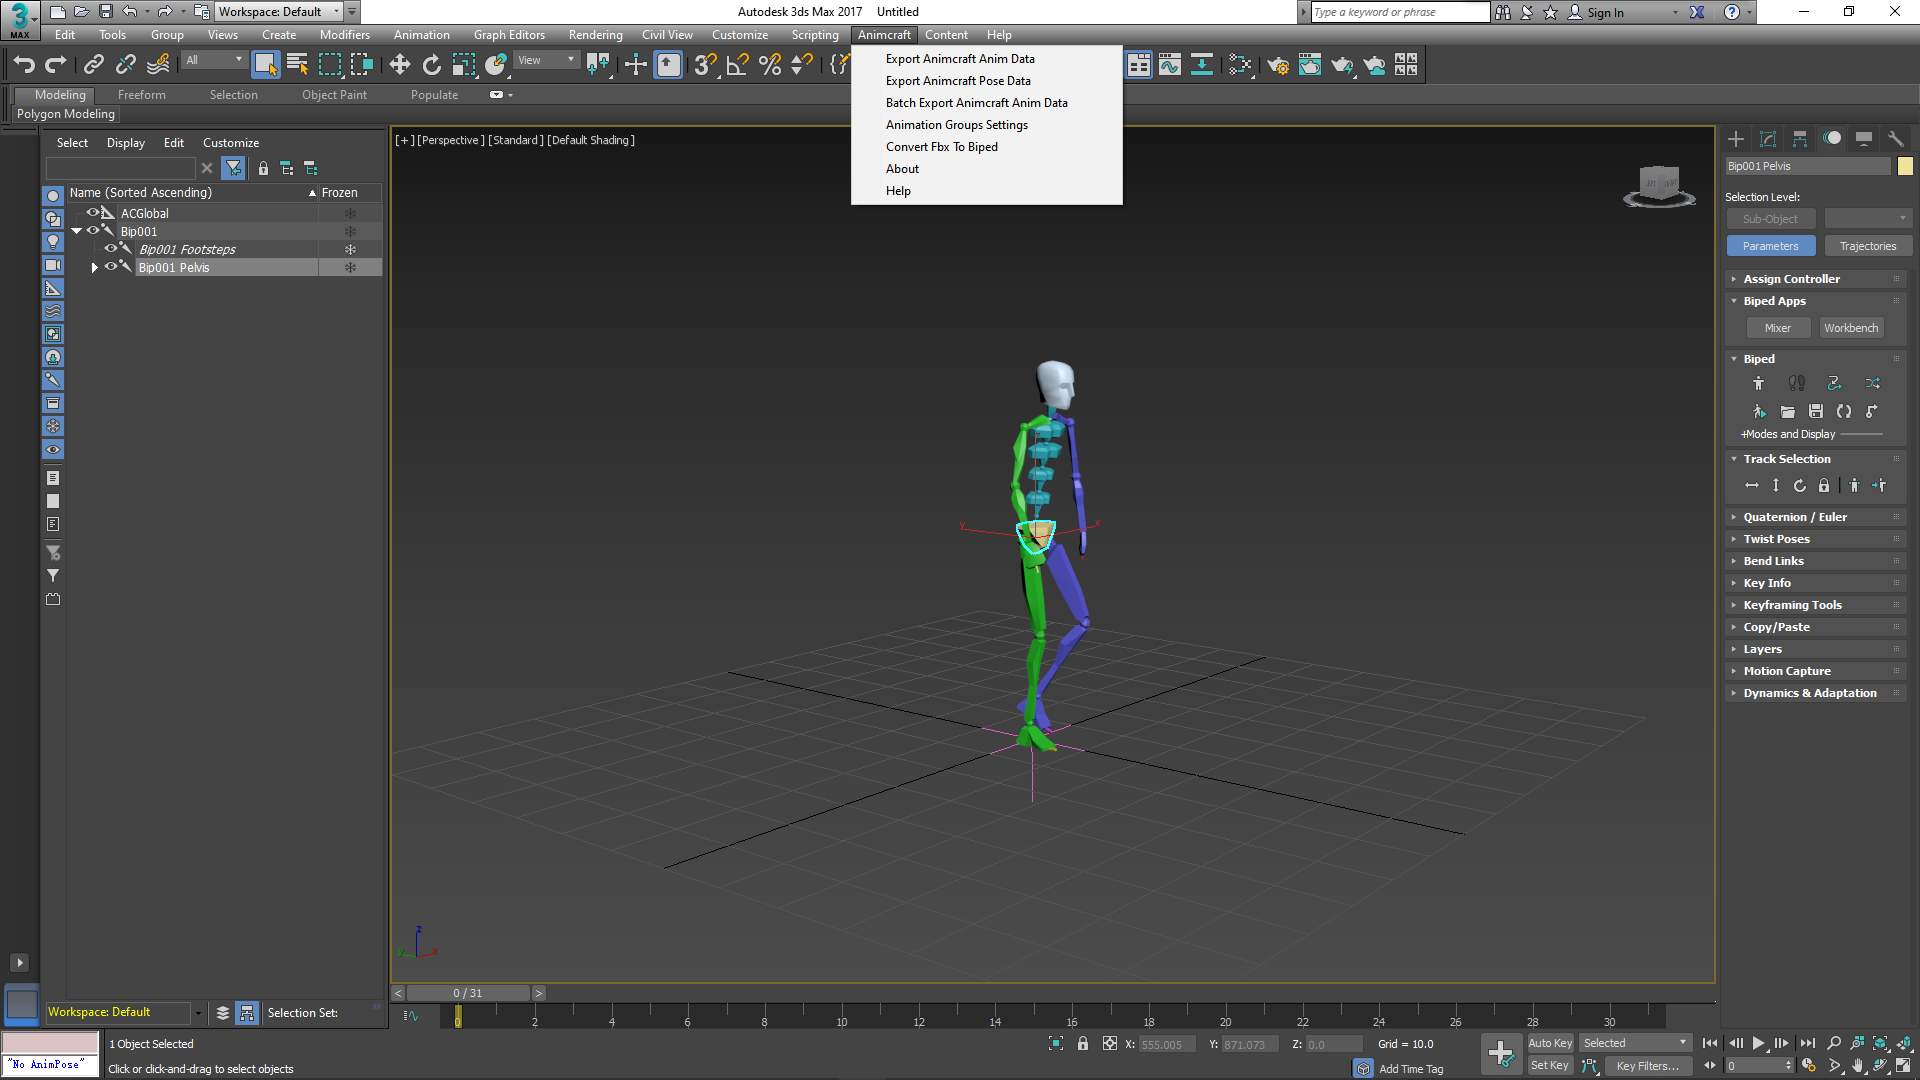Toggle visibility eye of Bip001
This screenshot has height=1080, width=1920.
pos(93,231)
